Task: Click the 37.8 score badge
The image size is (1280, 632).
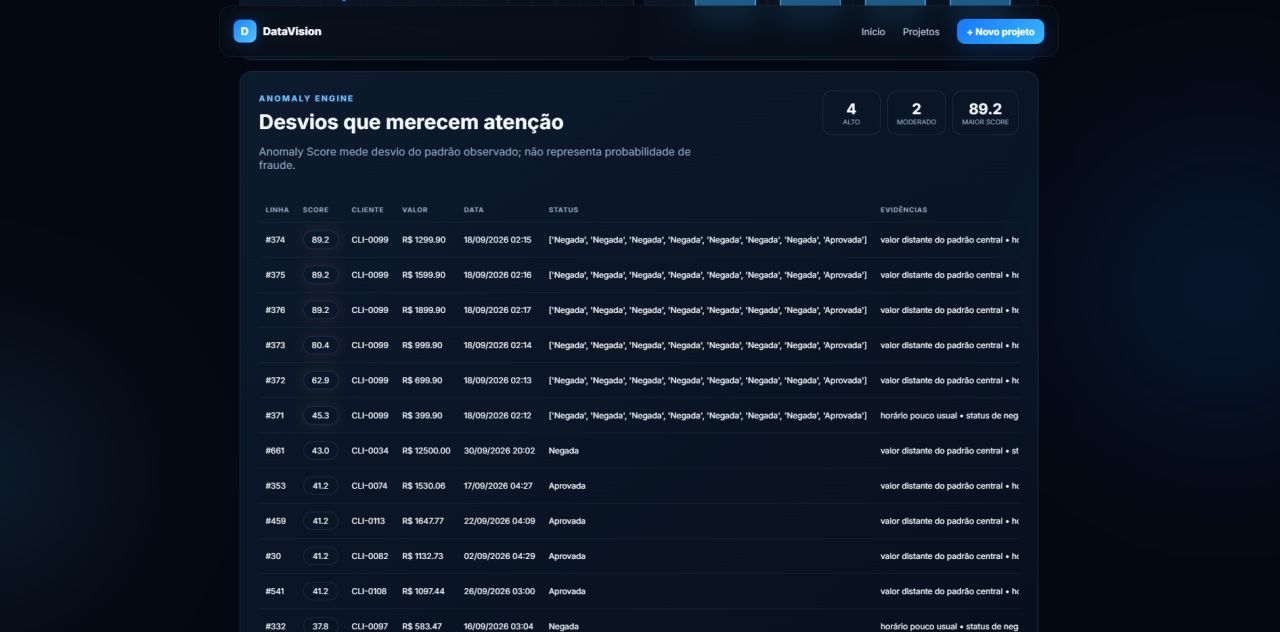Action: coord(320,626)
